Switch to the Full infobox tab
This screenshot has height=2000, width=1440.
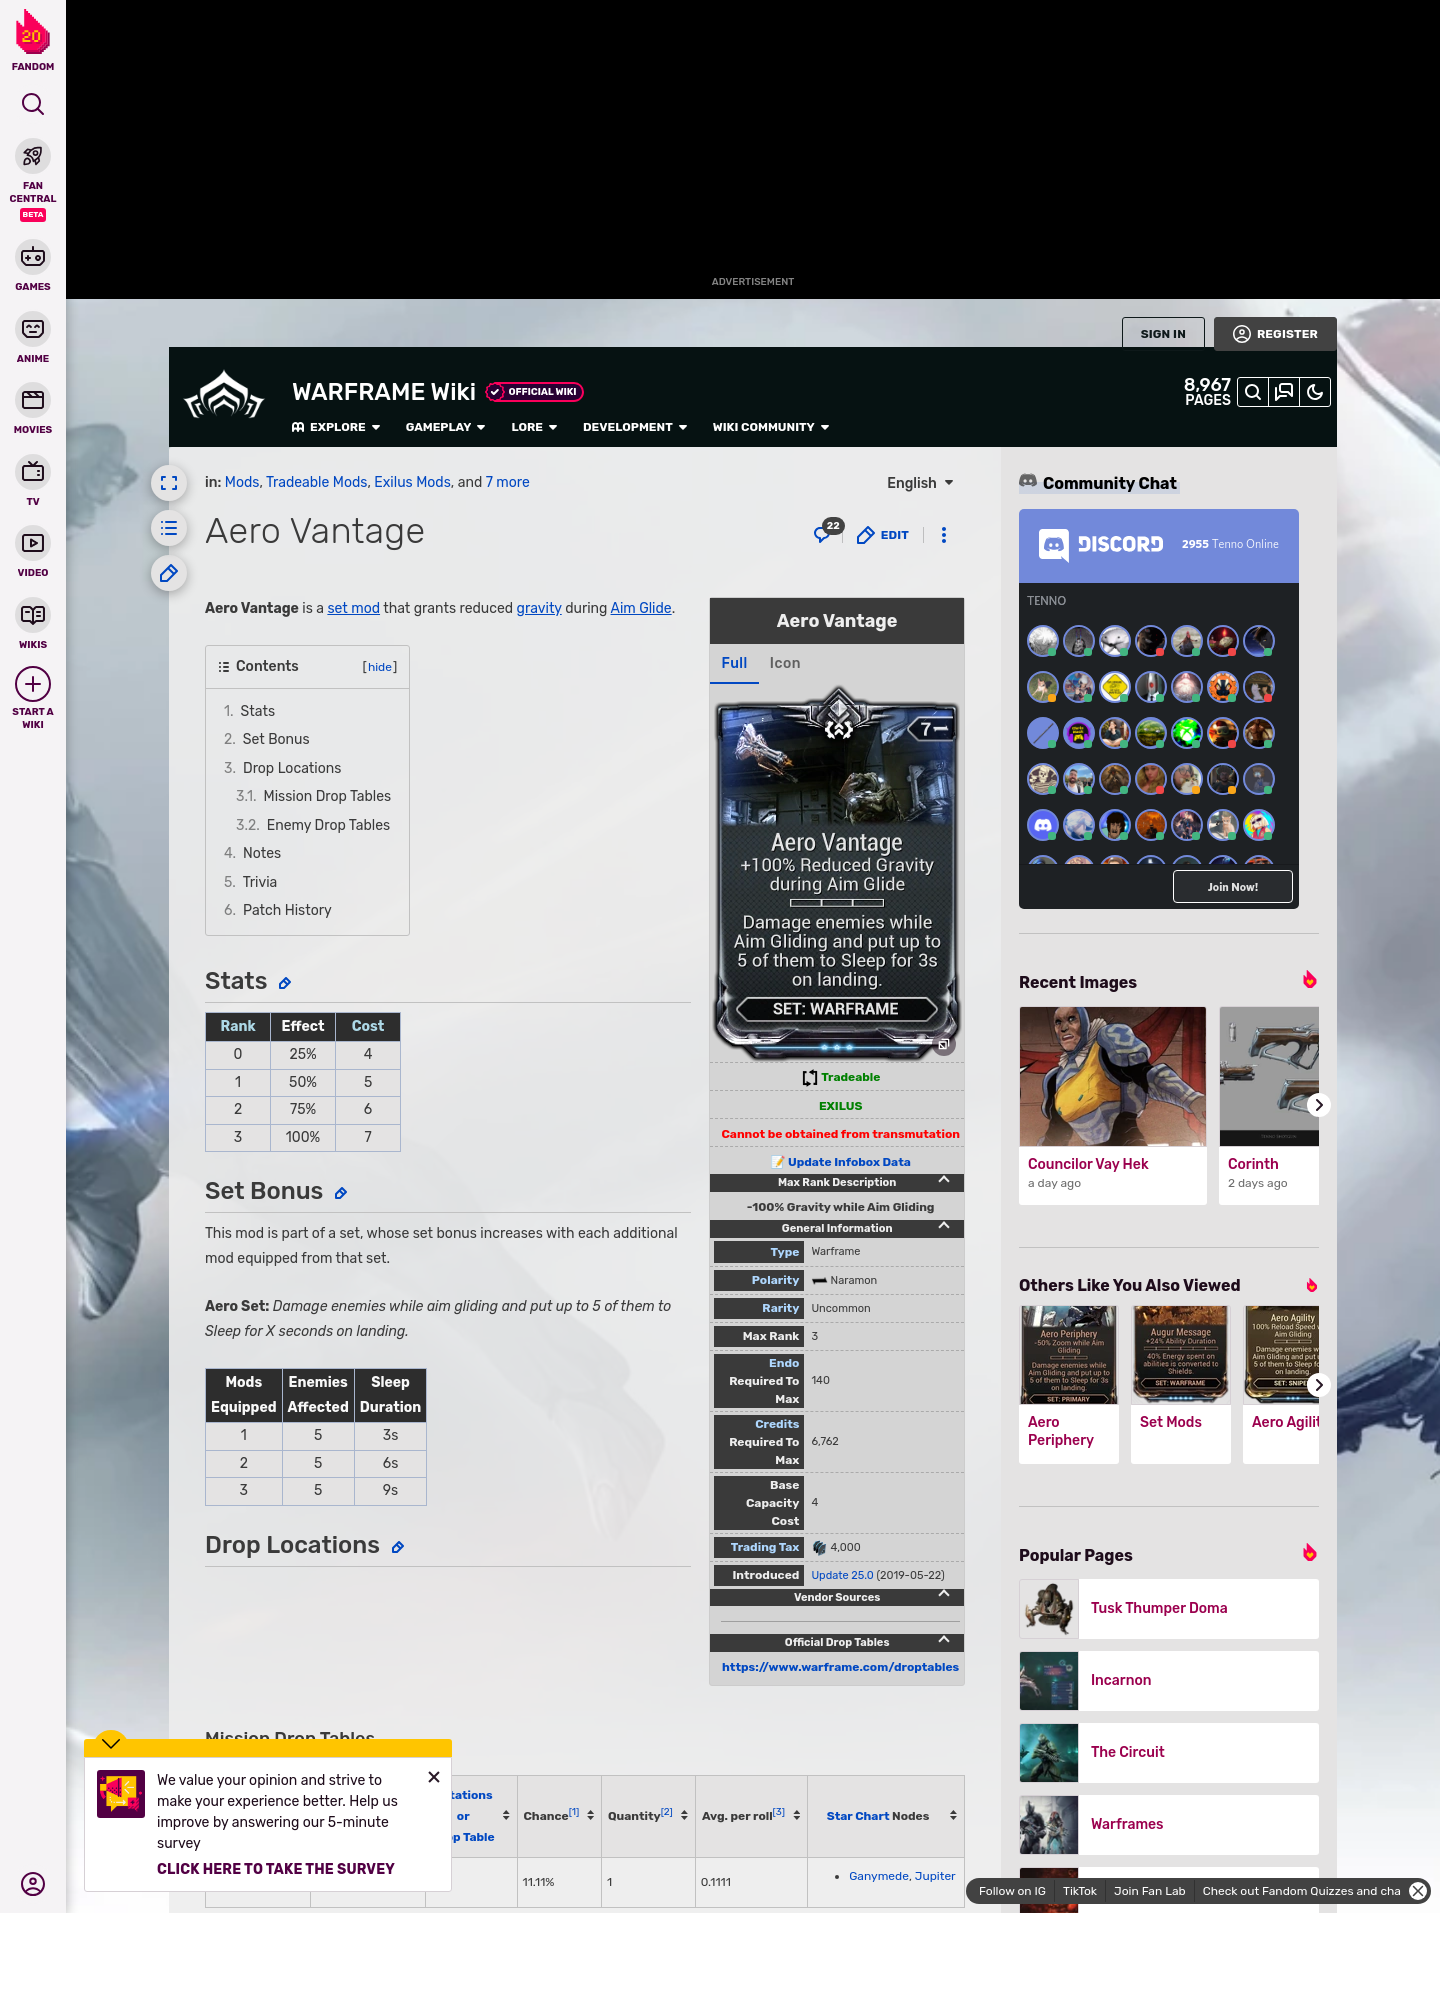click(x=734, y=663)
